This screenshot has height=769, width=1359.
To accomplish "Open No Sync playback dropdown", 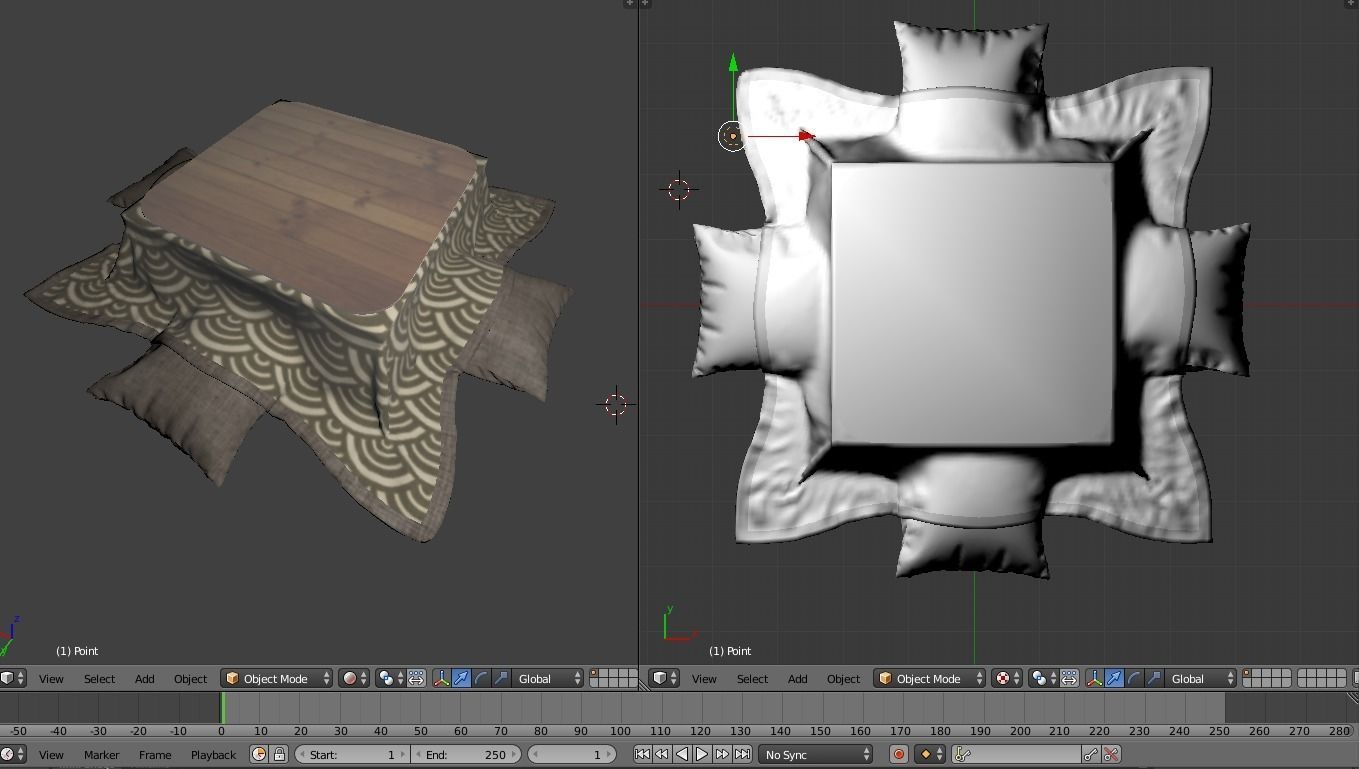I will [815, 754].
